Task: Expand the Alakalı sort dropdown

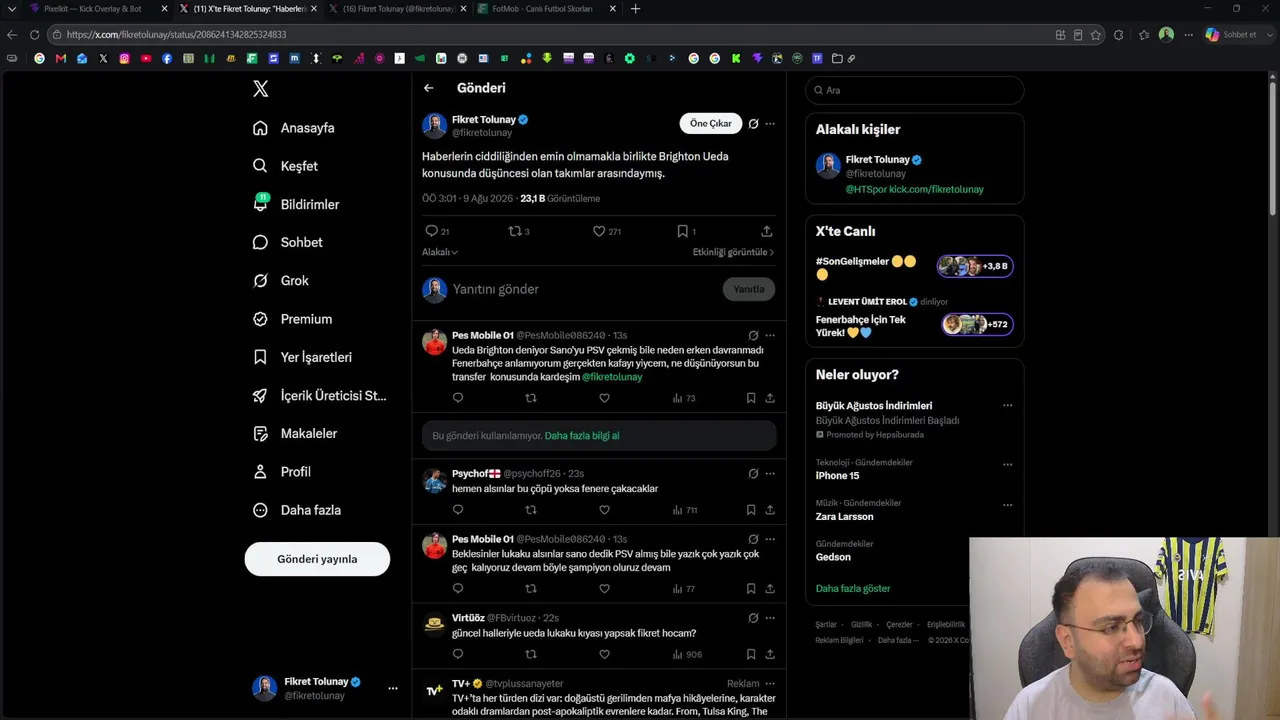Action: coord(440,252)
